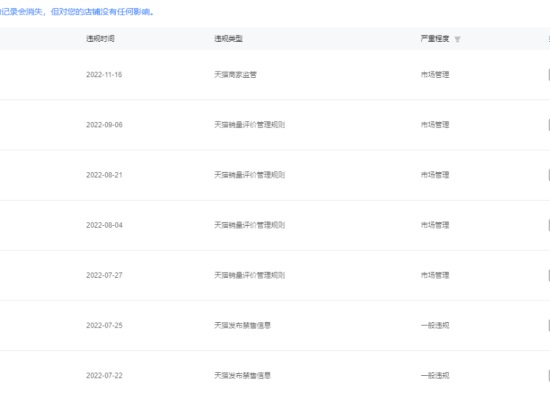550x396 pixels.
Task: Click the 违规类型 column header
Action: [228, 39]
